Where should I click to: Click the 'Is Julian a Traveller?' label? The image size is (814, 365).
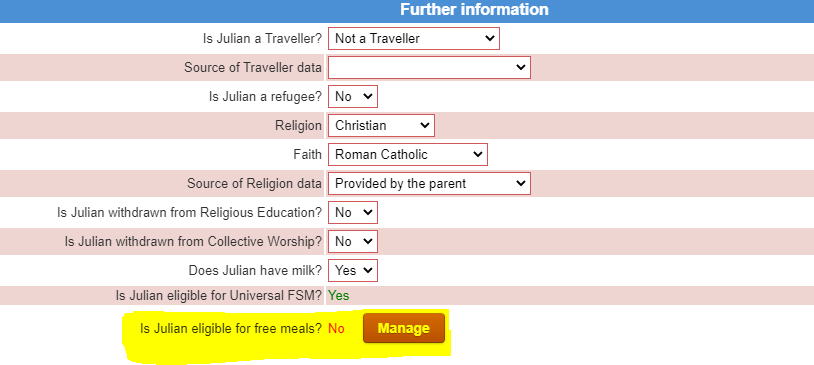tap(262, 39)
